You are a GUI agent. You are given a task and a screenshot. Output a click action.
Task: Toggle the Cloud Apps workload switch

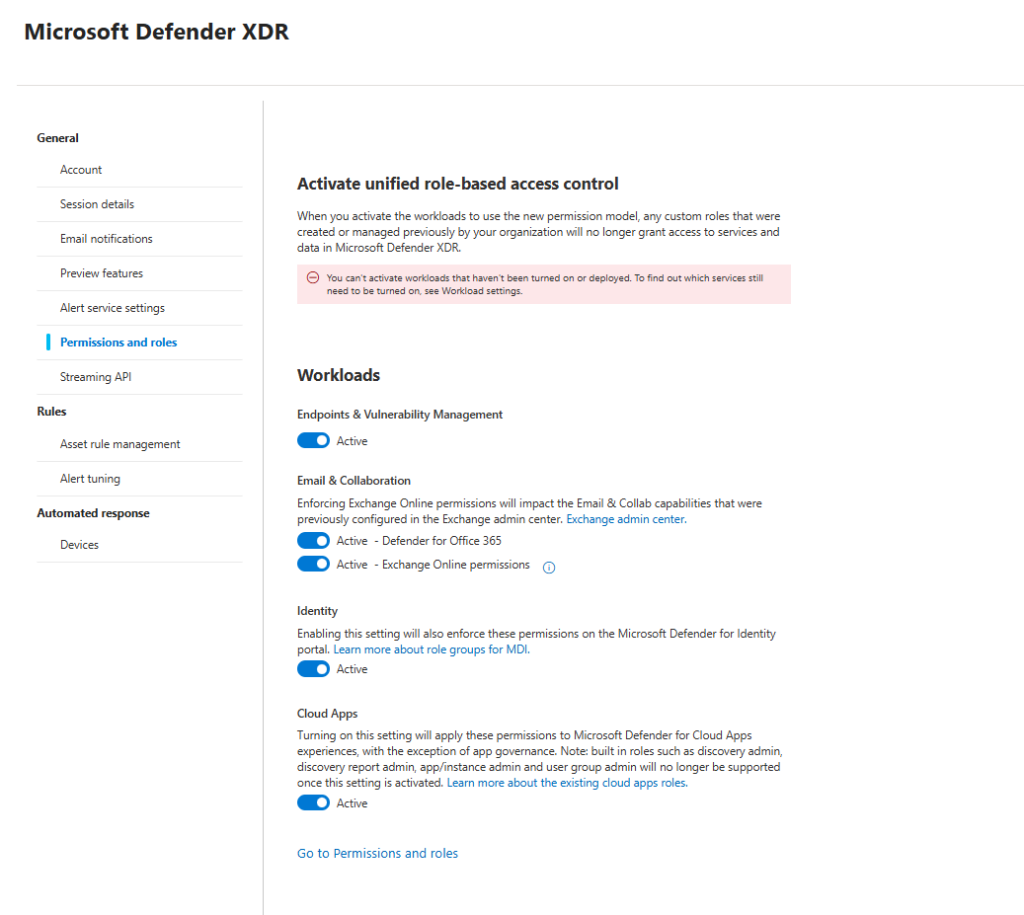tap(313, 803)
